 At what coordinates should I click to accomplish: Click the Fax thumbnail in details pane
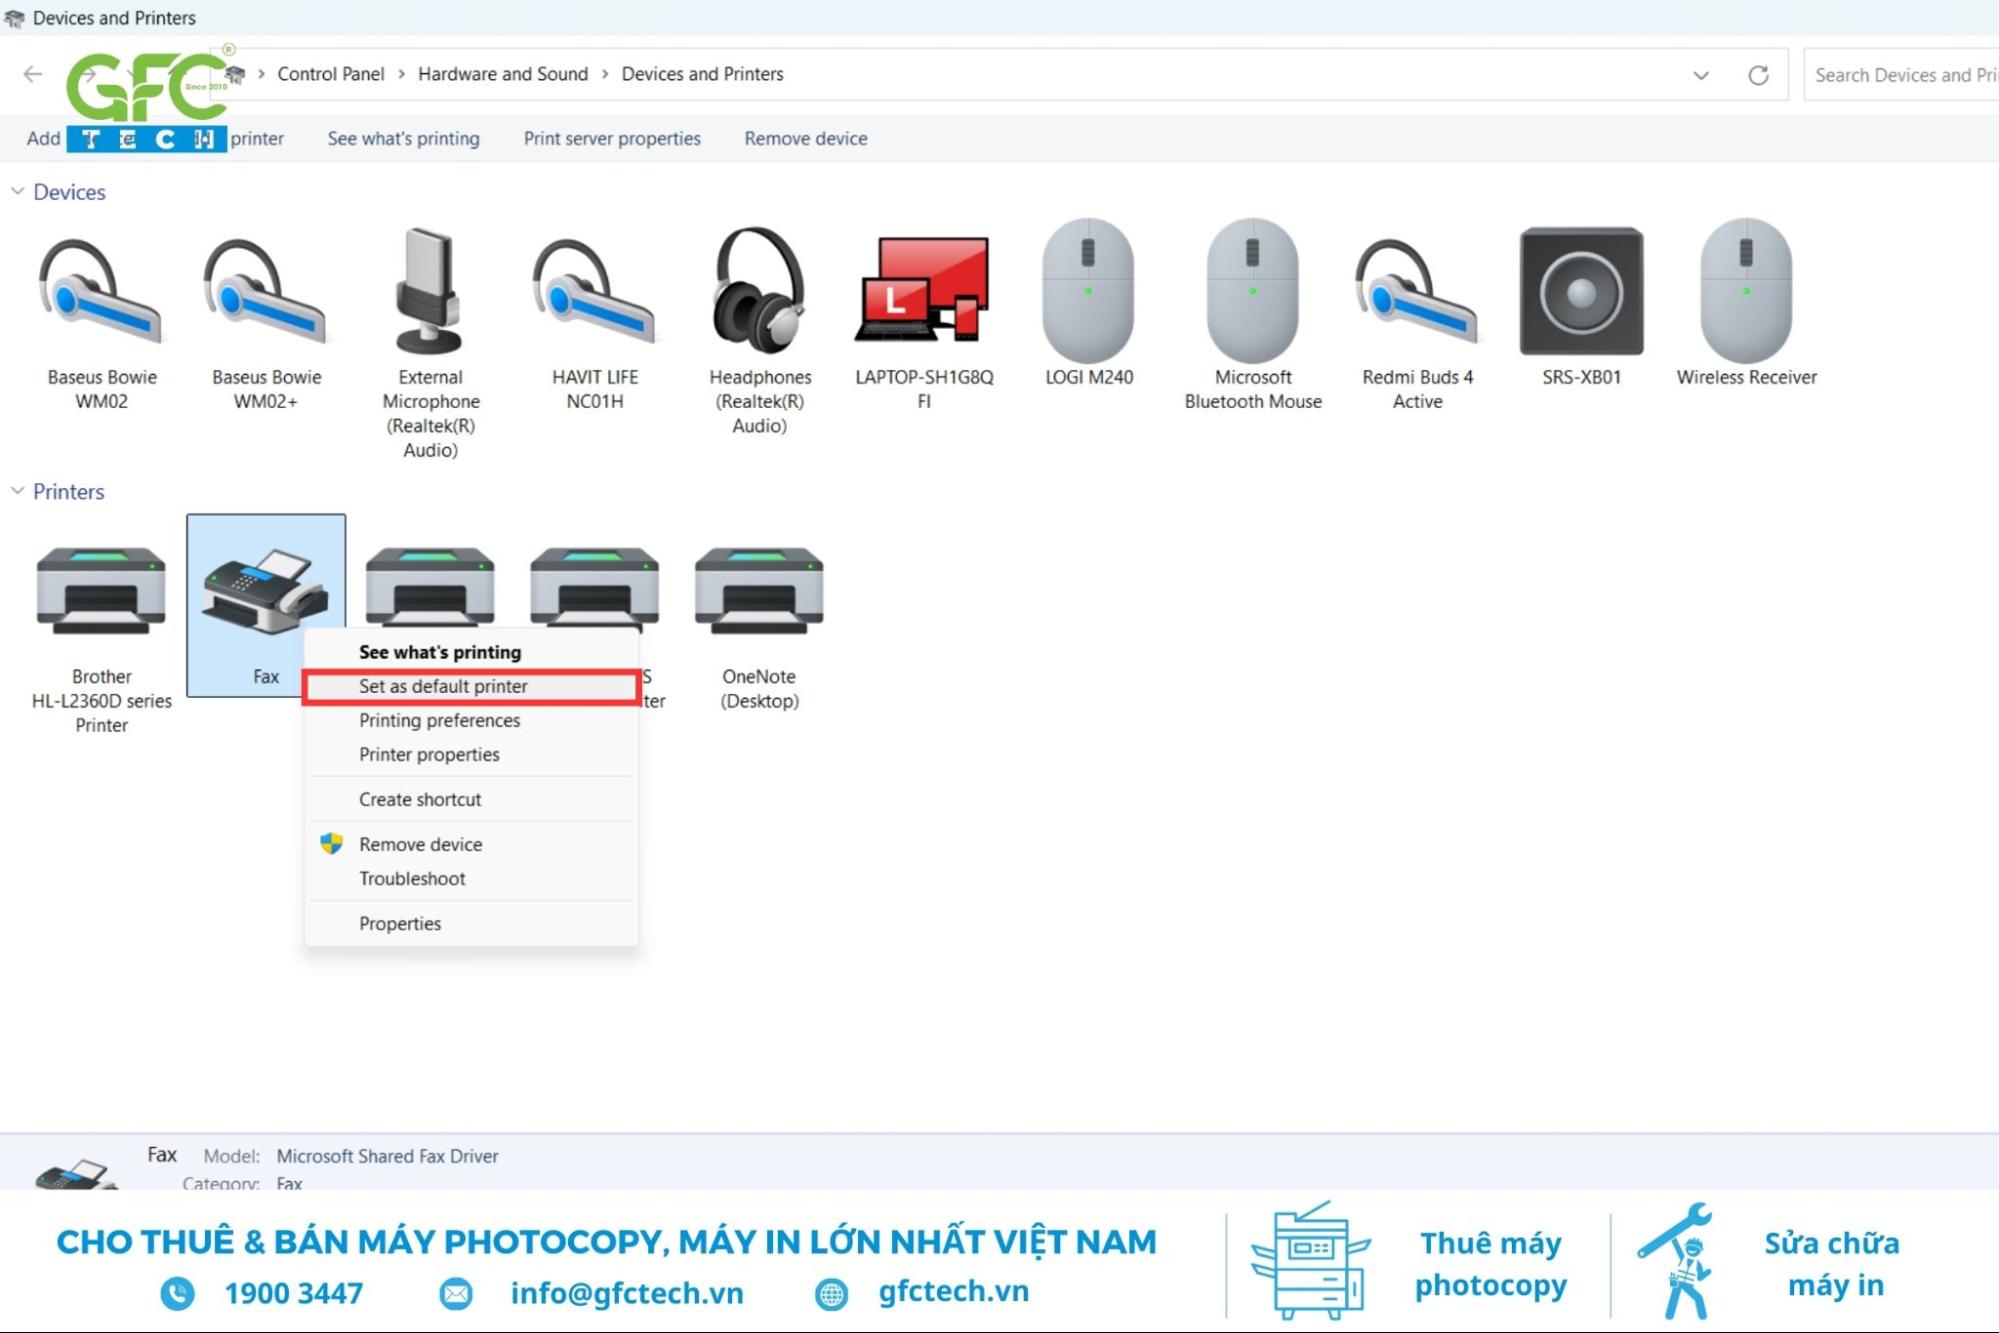pyautogui.click(x=76, y=1173)
